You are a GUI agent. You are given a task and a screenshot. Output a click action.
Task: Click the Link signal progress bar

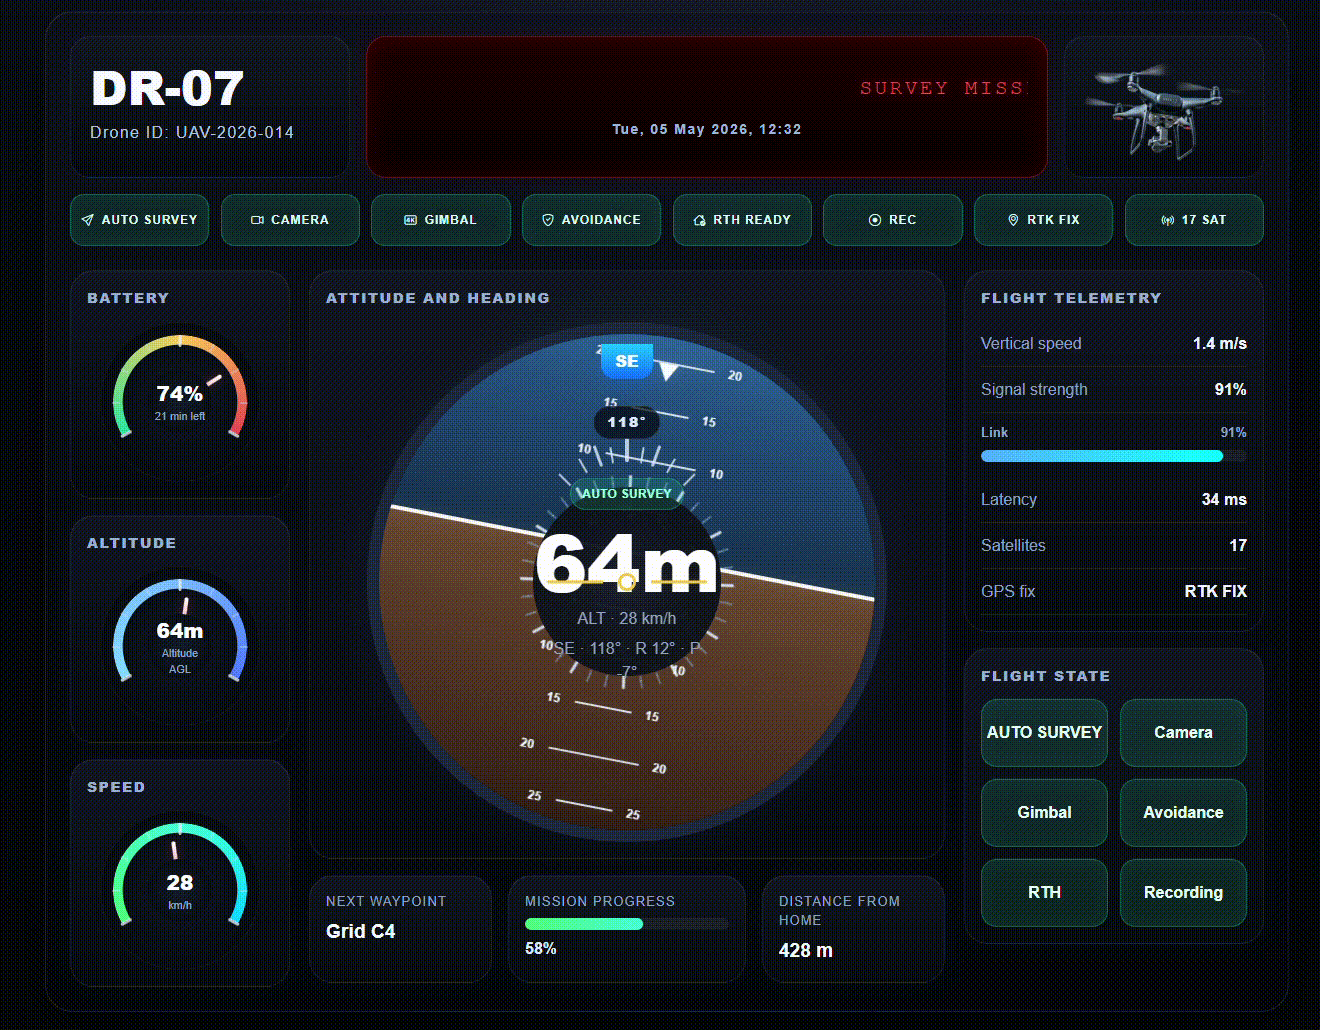[x=1113, y=456]
